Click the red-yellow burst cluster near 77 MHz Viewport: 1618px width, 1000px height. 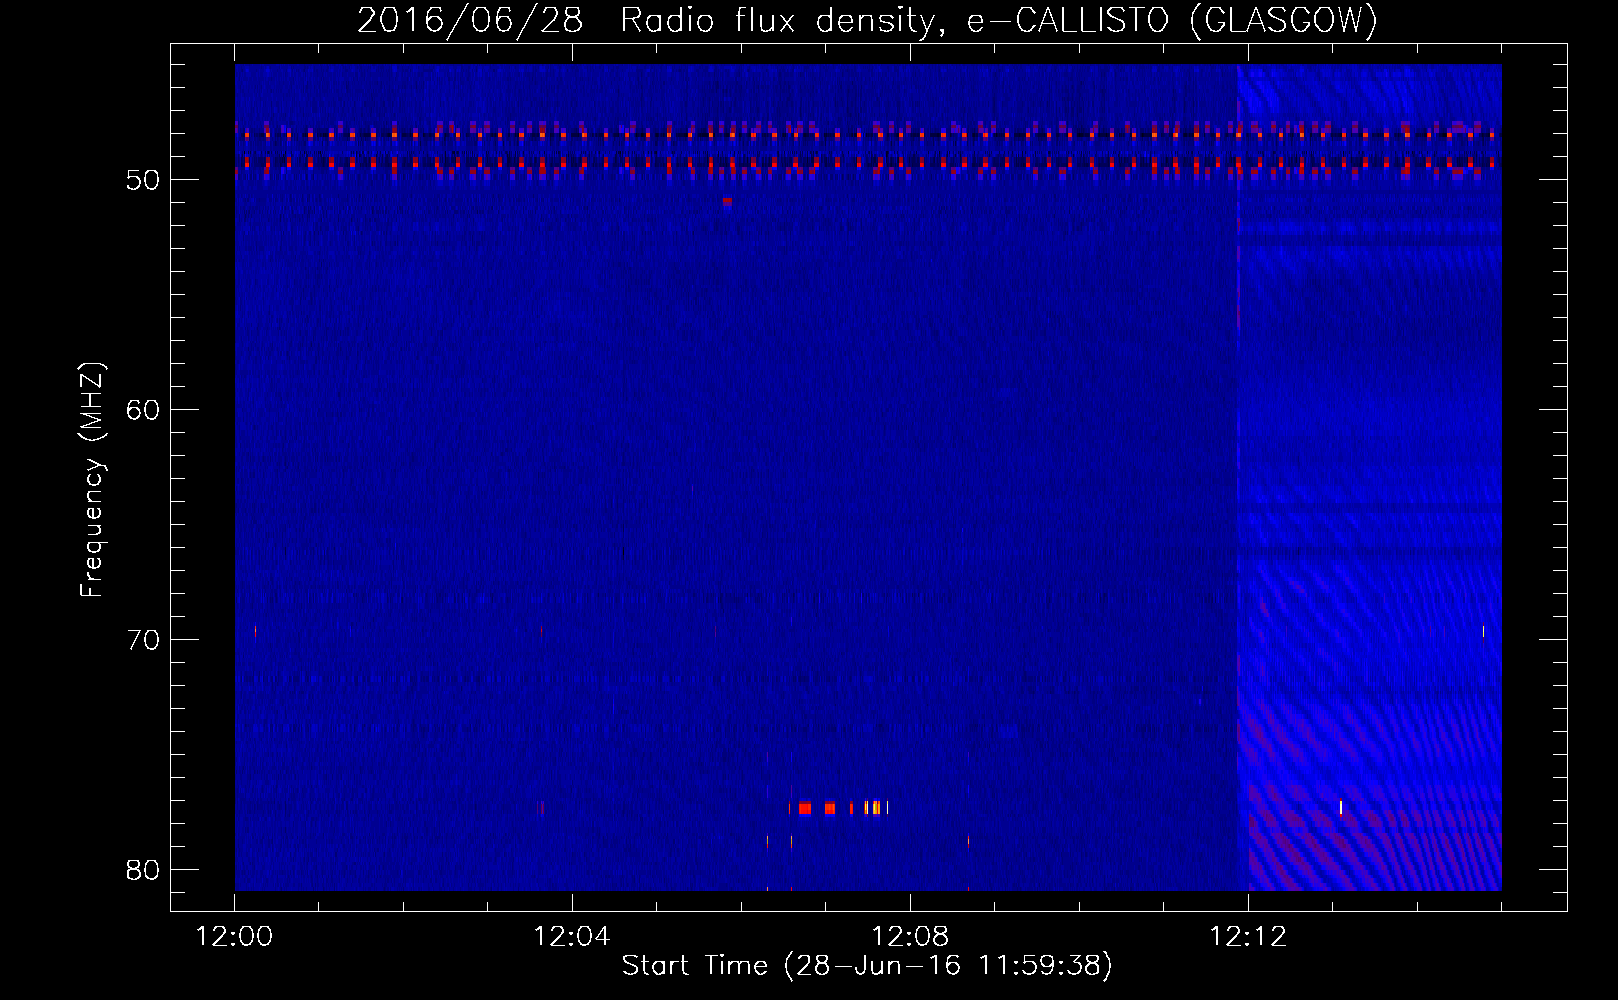click(x=843, y=808)
